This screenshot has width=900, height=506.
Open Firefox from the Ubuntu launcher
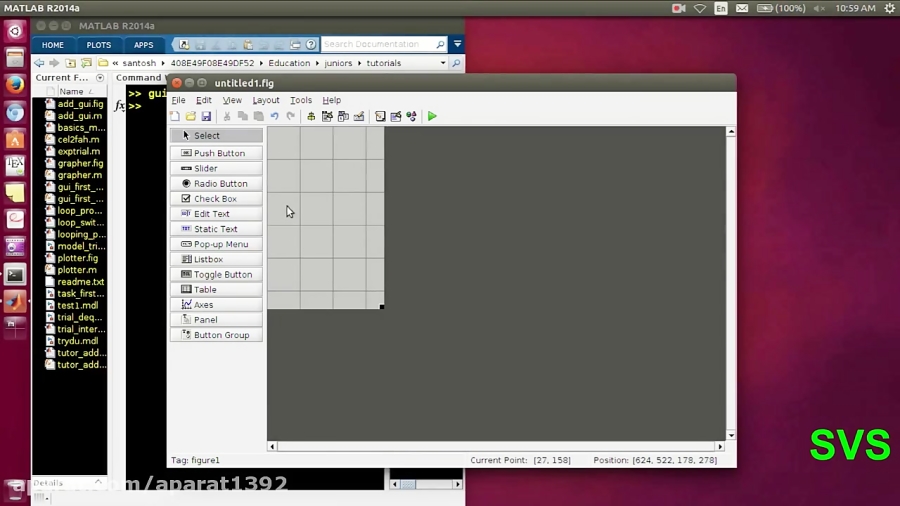coord(15,85)
